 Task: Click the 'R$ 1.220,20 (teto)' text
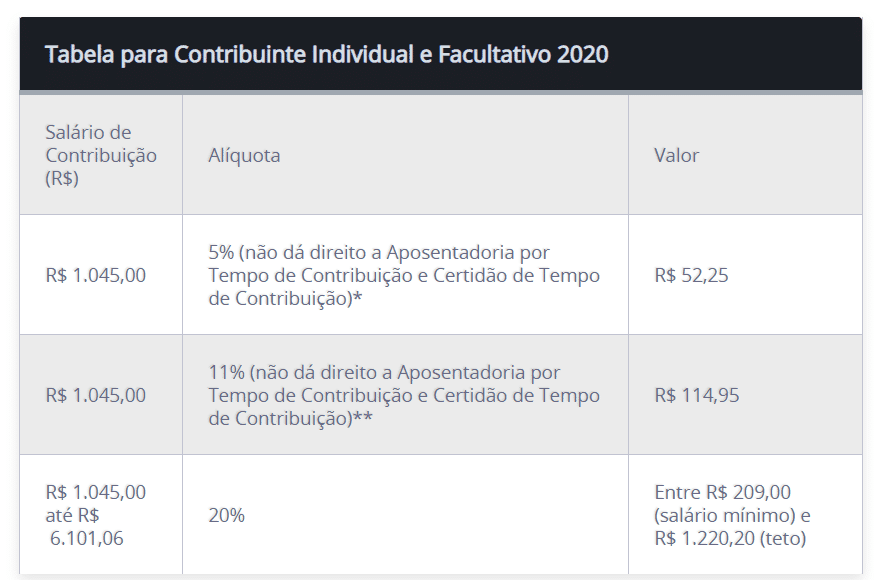coord(730,538)
